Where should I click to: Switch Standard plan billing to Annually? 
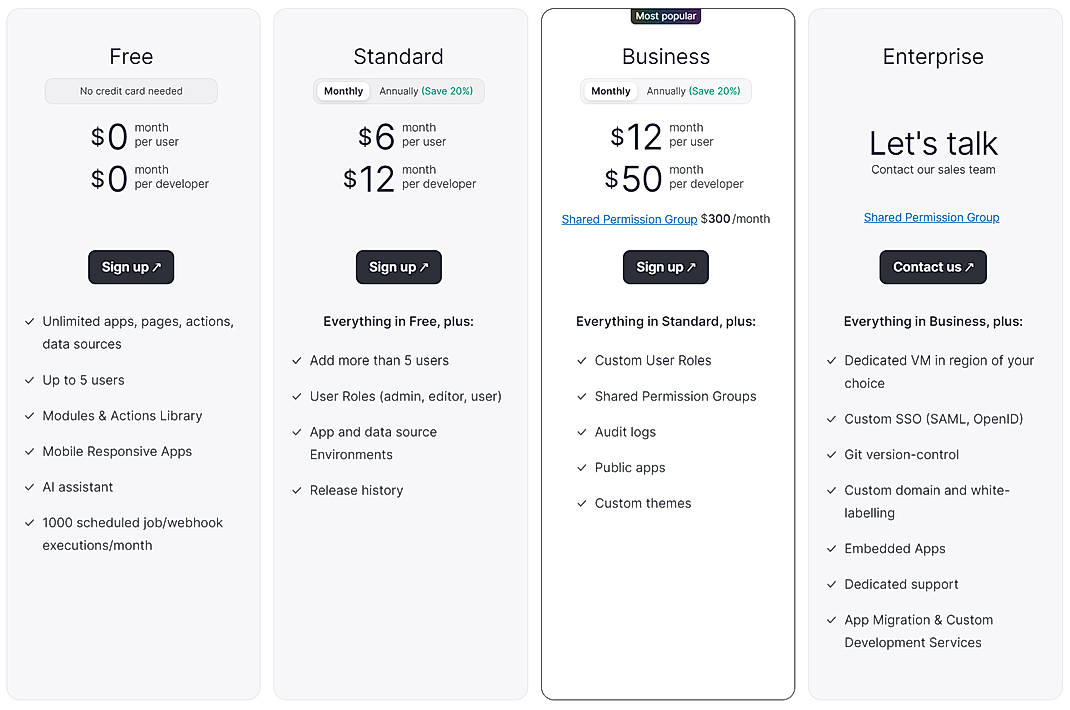(x=428, y=90)
